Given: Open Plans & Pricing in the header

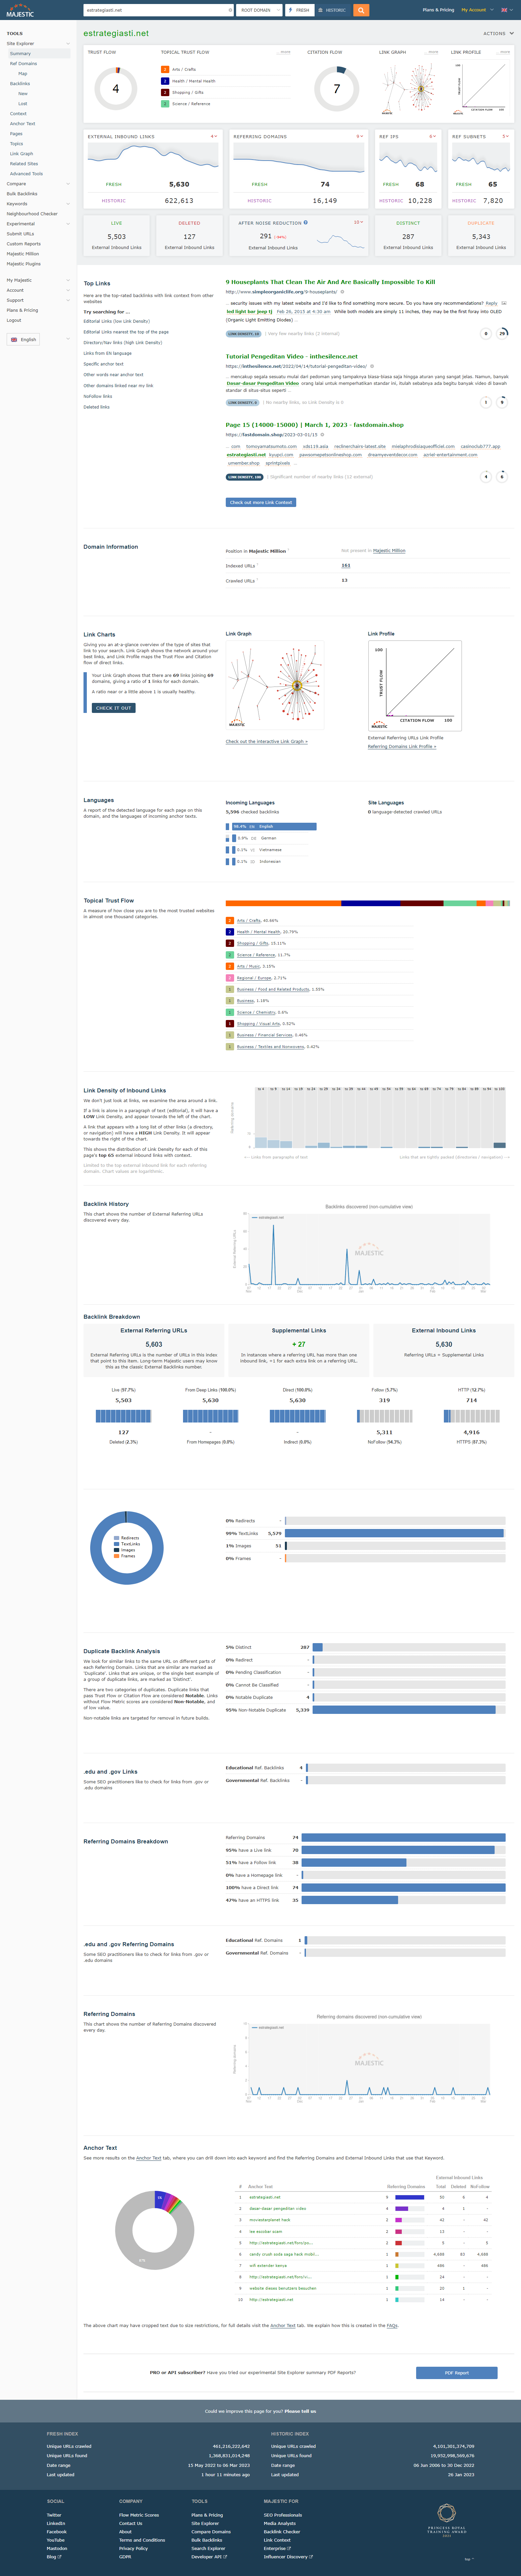Looking at the screenshot, I should click(x=438, y=10).
